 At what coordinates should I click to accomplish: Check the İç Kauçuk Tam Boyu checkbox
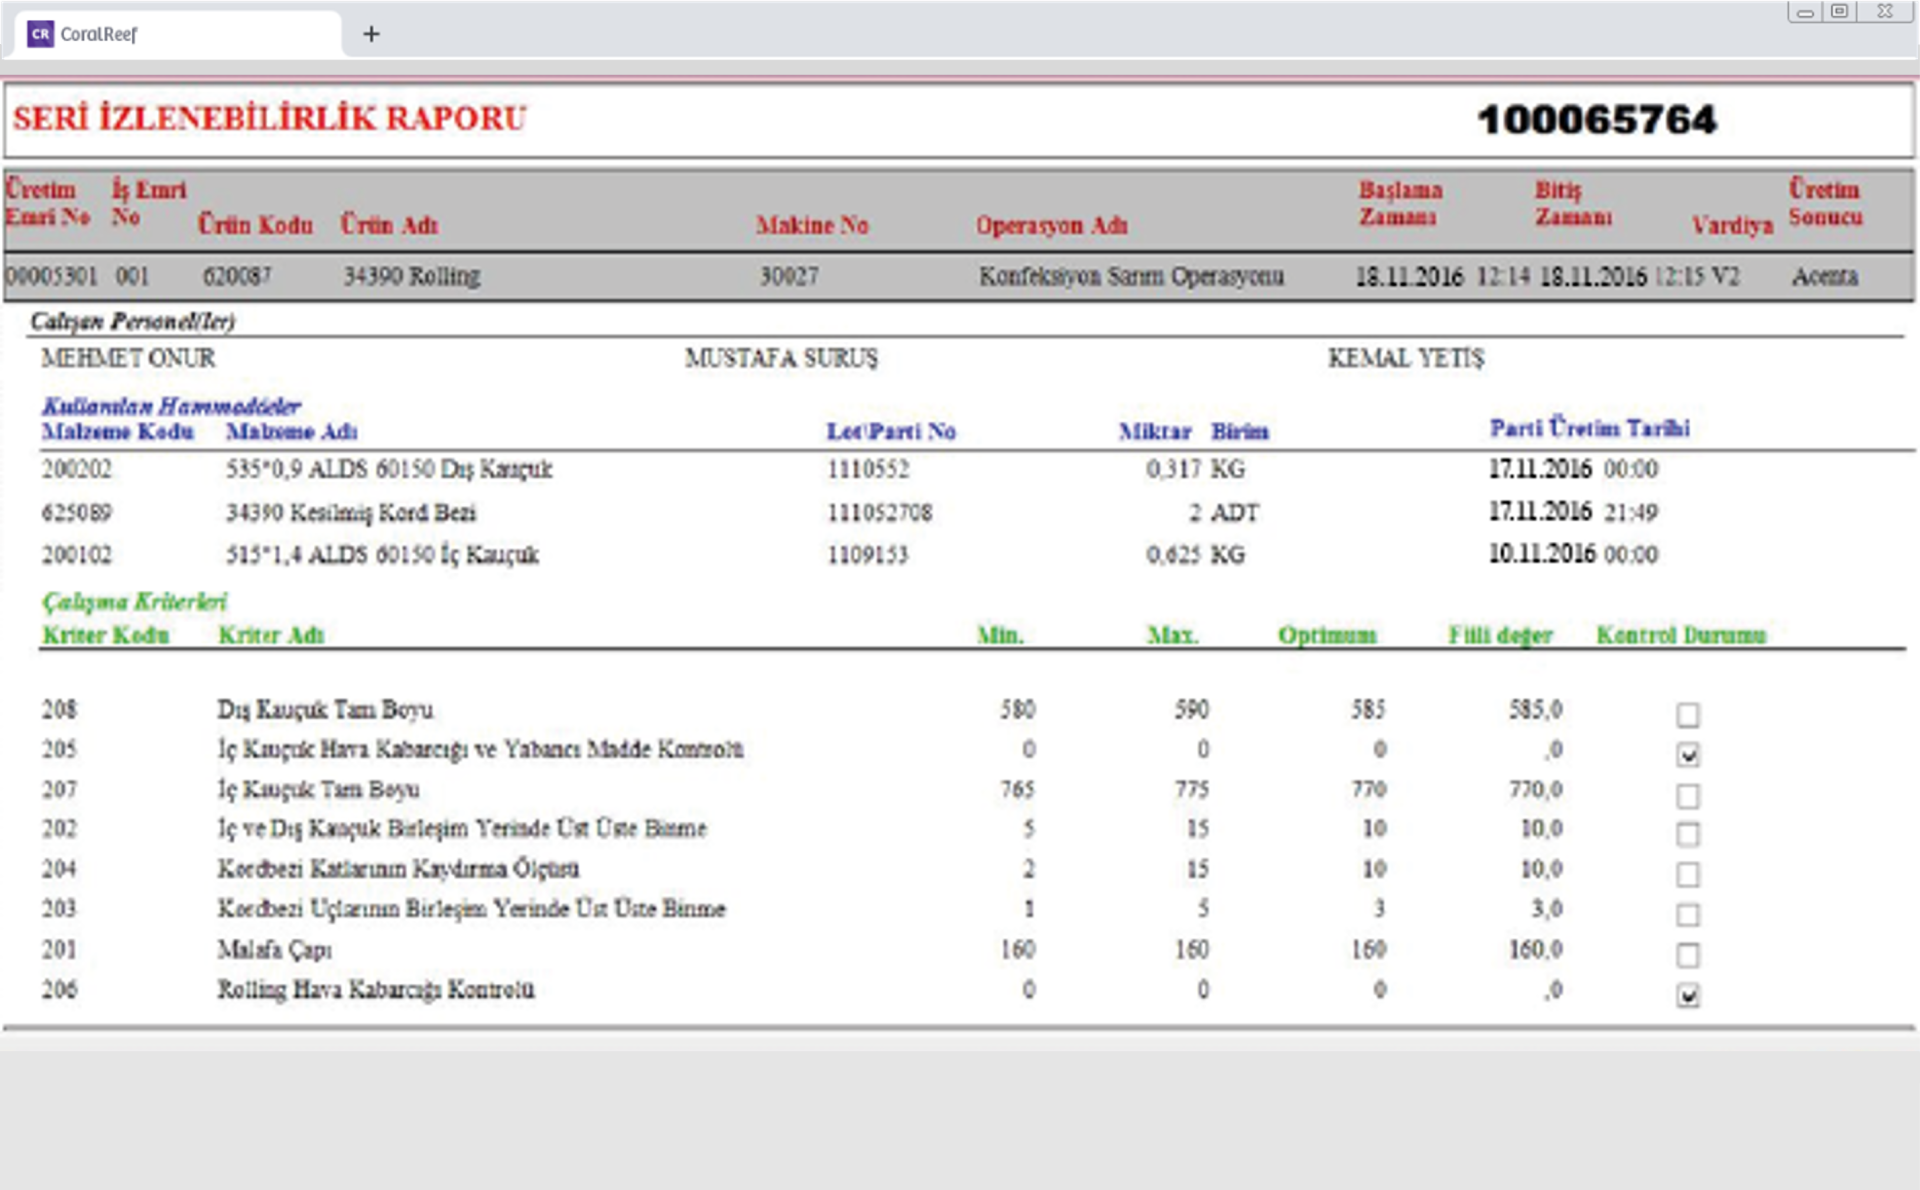pyautogui.click(x=1688, y=796)
